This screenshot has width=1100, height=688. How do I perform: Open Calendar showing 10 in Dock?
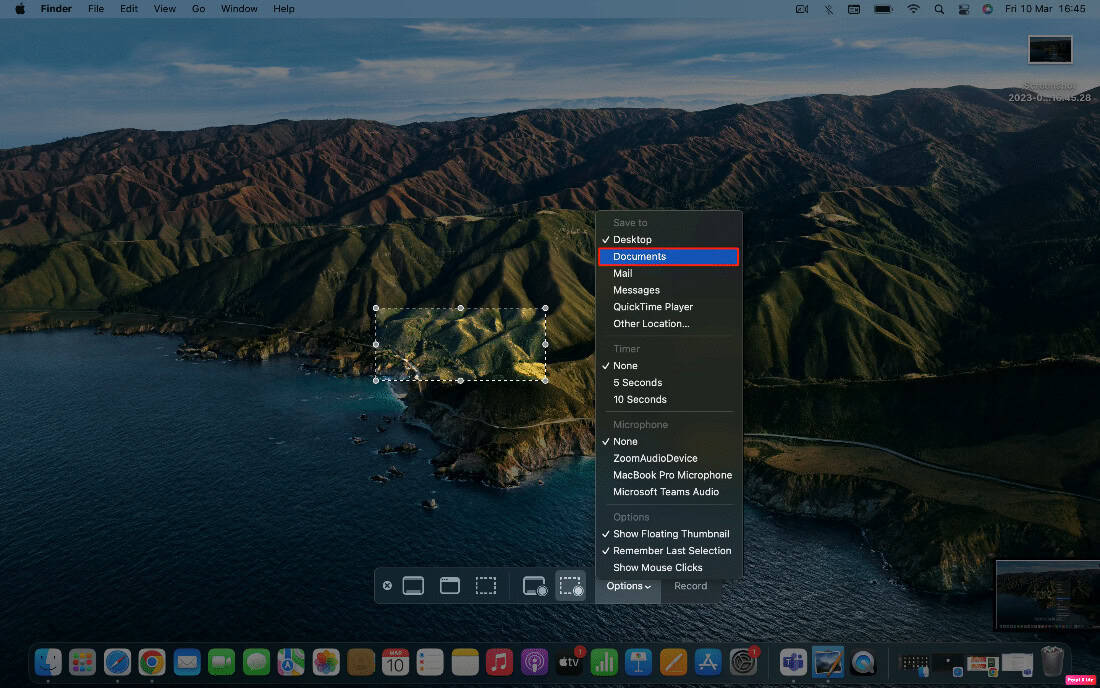pos(395,661)
